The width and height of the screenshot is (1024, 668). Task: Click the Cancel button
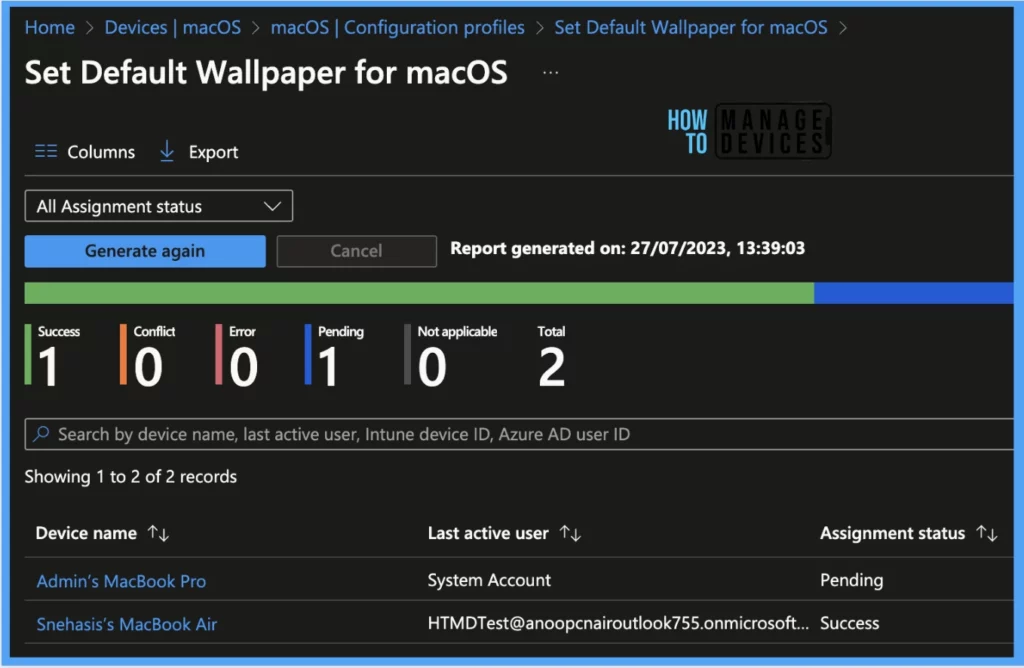coord(357,251)
